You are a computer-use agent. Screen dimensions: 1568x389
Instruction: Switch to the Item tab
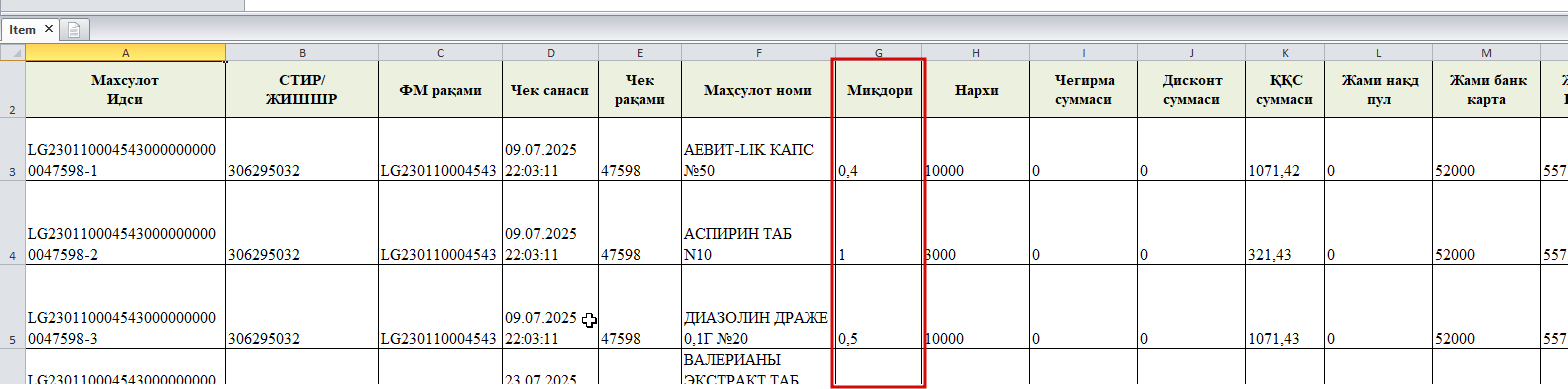click(22, 30)
